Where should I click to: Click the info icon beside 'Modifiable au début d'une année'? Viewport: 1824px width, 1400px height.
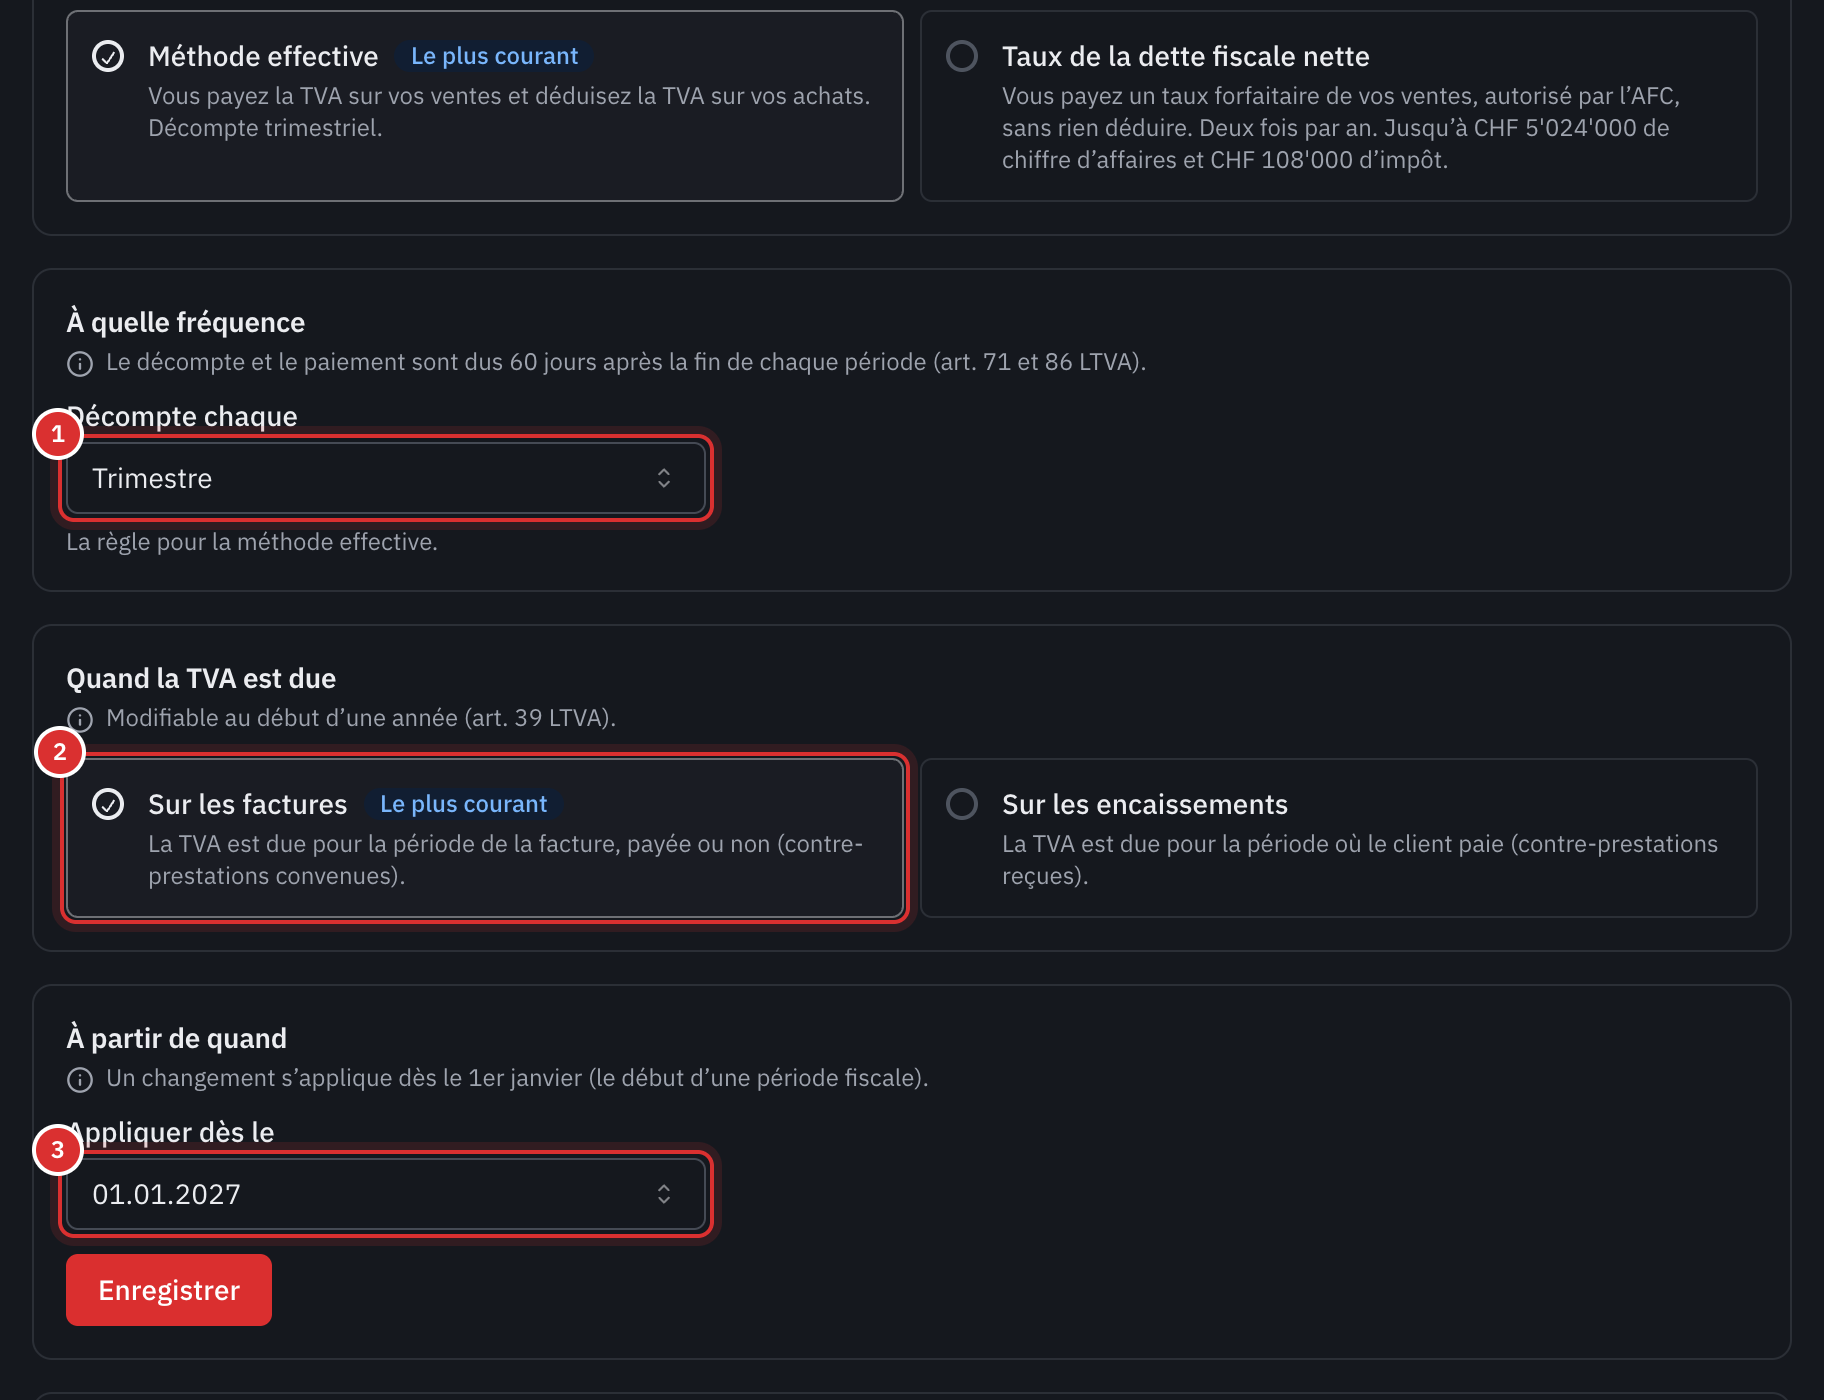point(80,719)
